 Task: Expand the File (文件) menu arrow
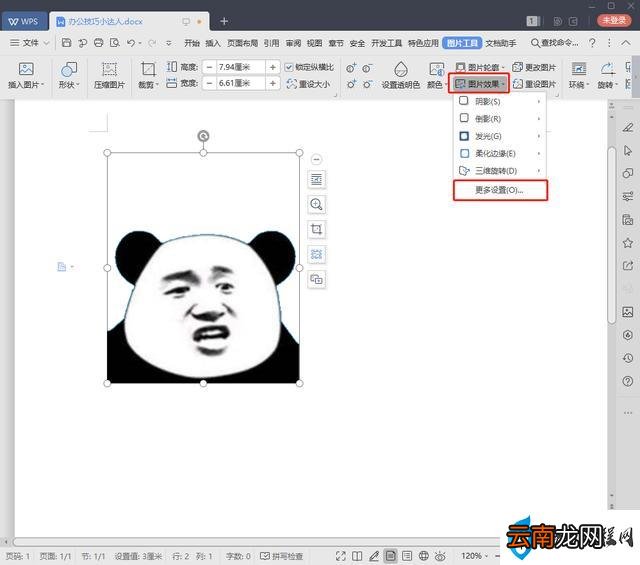(x=46, y=43)
